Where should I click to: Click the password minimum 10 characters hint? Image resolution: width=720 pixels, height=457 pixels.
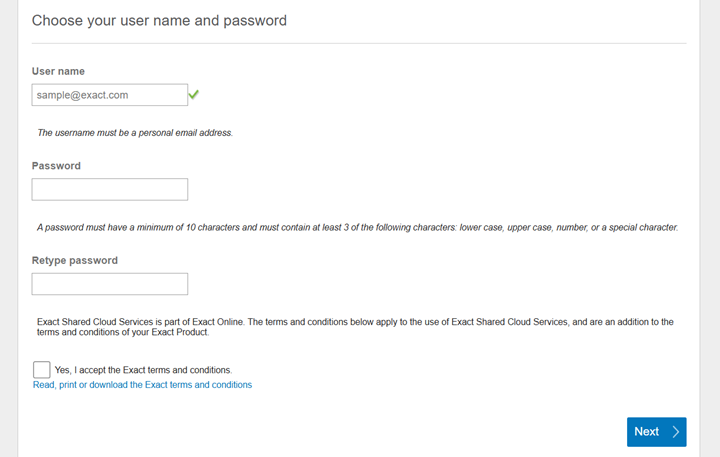pyautogui.click(x=357, y=228)
